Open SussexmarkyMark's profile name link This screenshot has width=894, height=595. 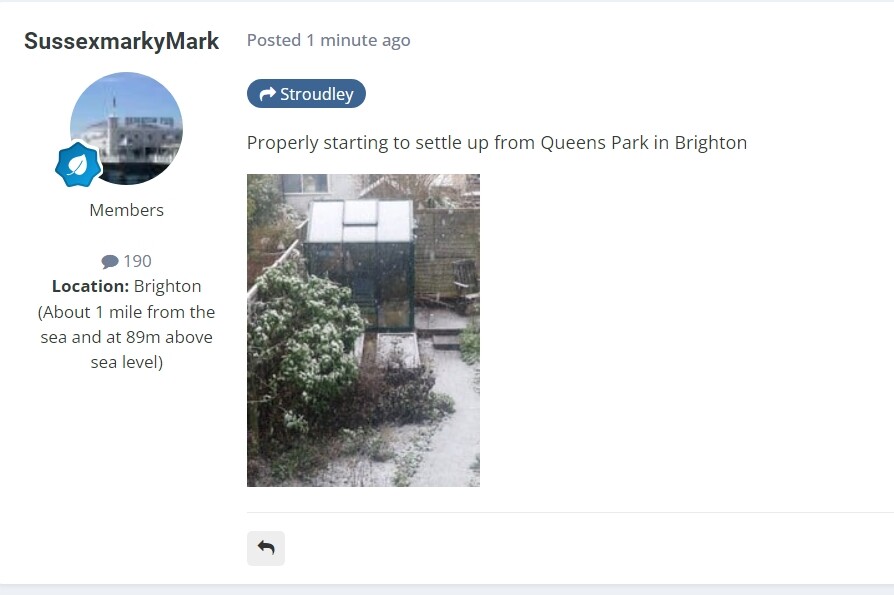[121, 41]
